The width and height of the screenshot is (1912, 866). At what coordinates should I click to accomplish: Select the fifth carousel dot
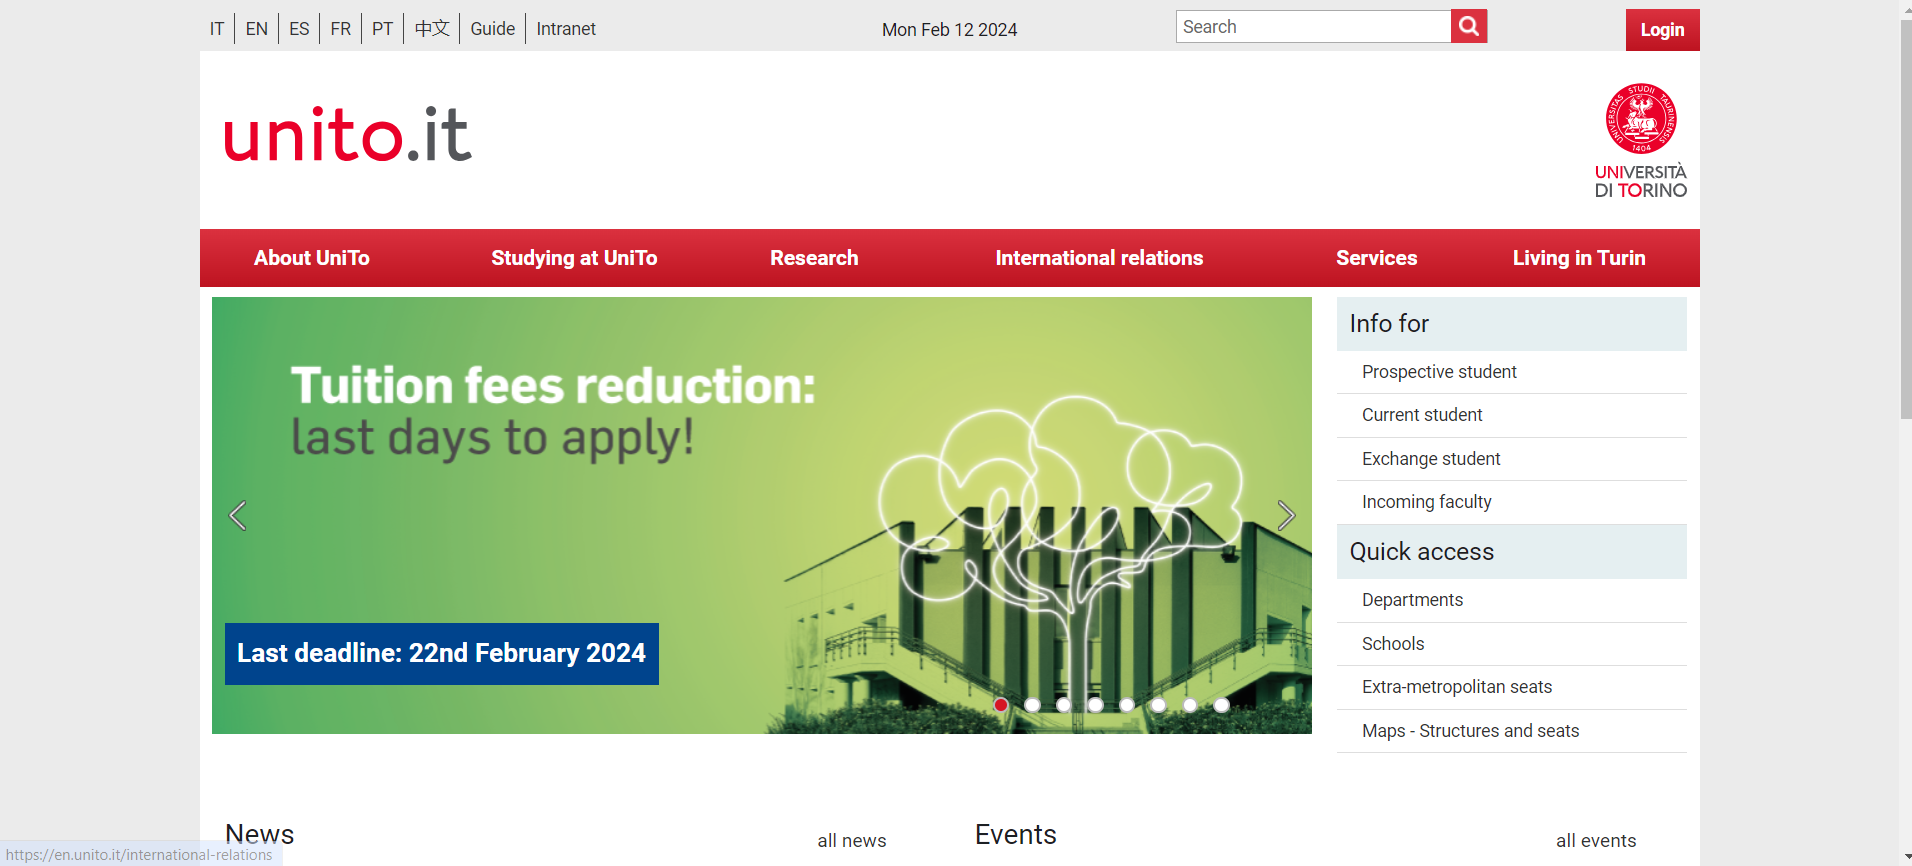(x=1127, y=705)
